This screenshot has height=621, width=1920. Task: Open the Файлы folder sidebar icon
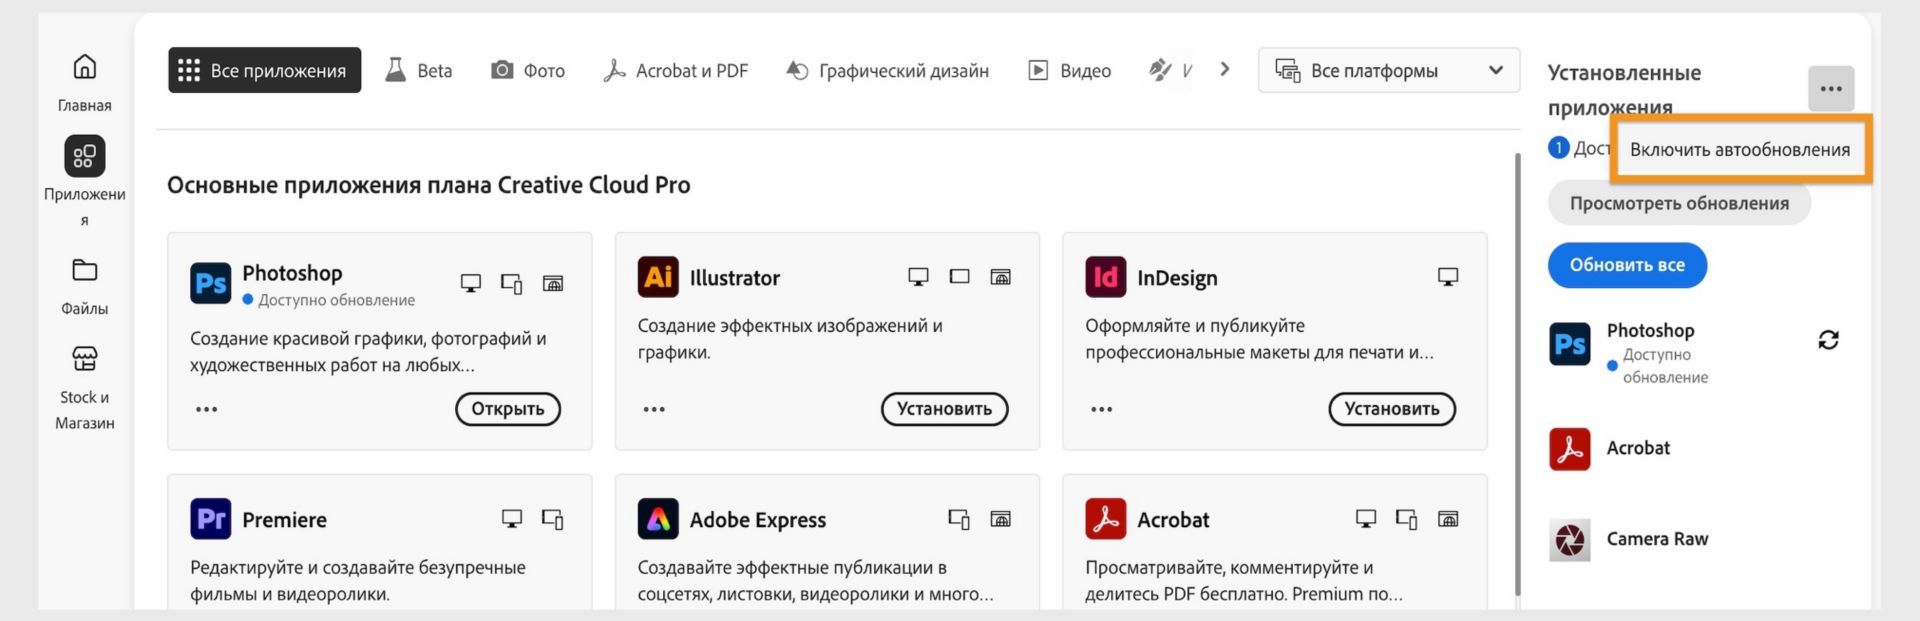pos(85,270)
